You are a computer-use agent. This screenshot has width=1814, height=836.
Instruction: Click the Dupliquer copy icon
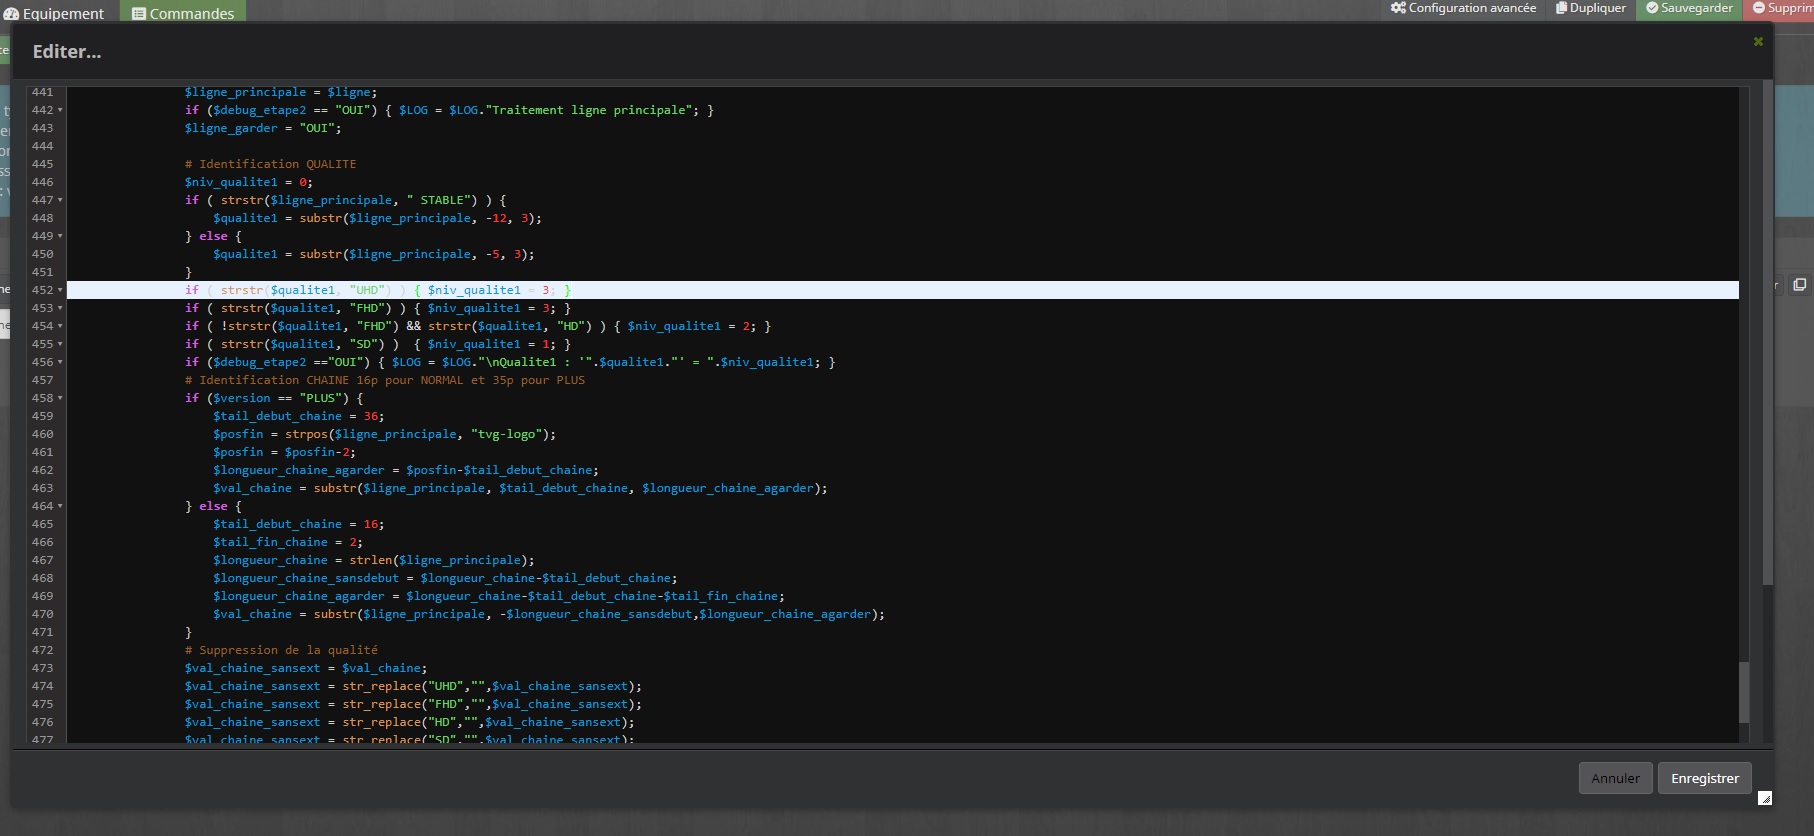(x=1561, y=8)
